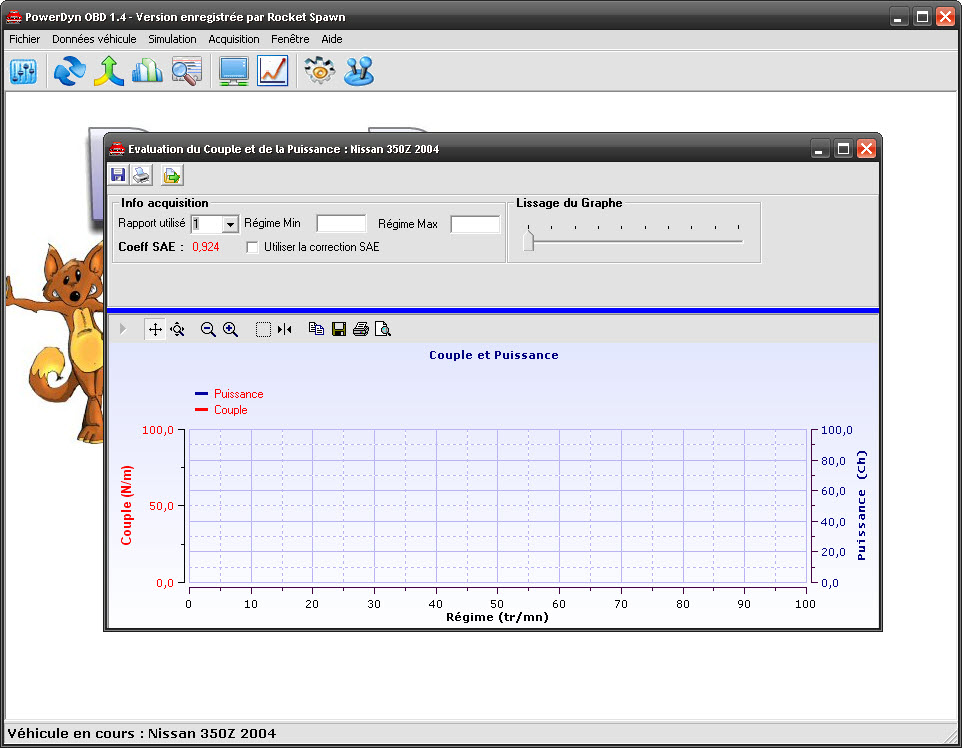Open the Acquisition menu
Viewport: 962px width, 748px height.
tap(234, 39)
